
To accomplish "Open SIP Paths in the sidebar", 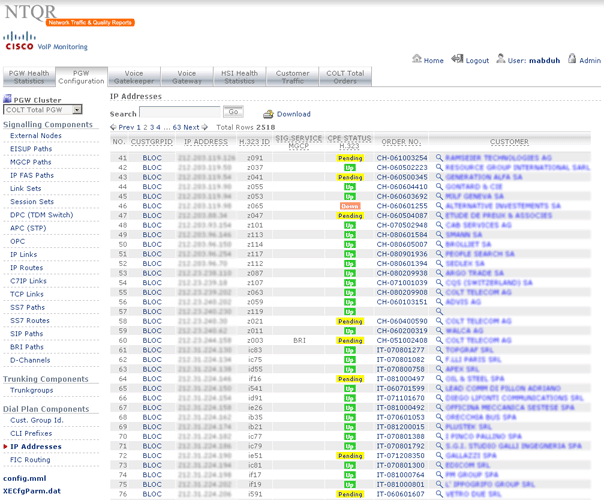I will pyautogui.click(x=27, y=334).
